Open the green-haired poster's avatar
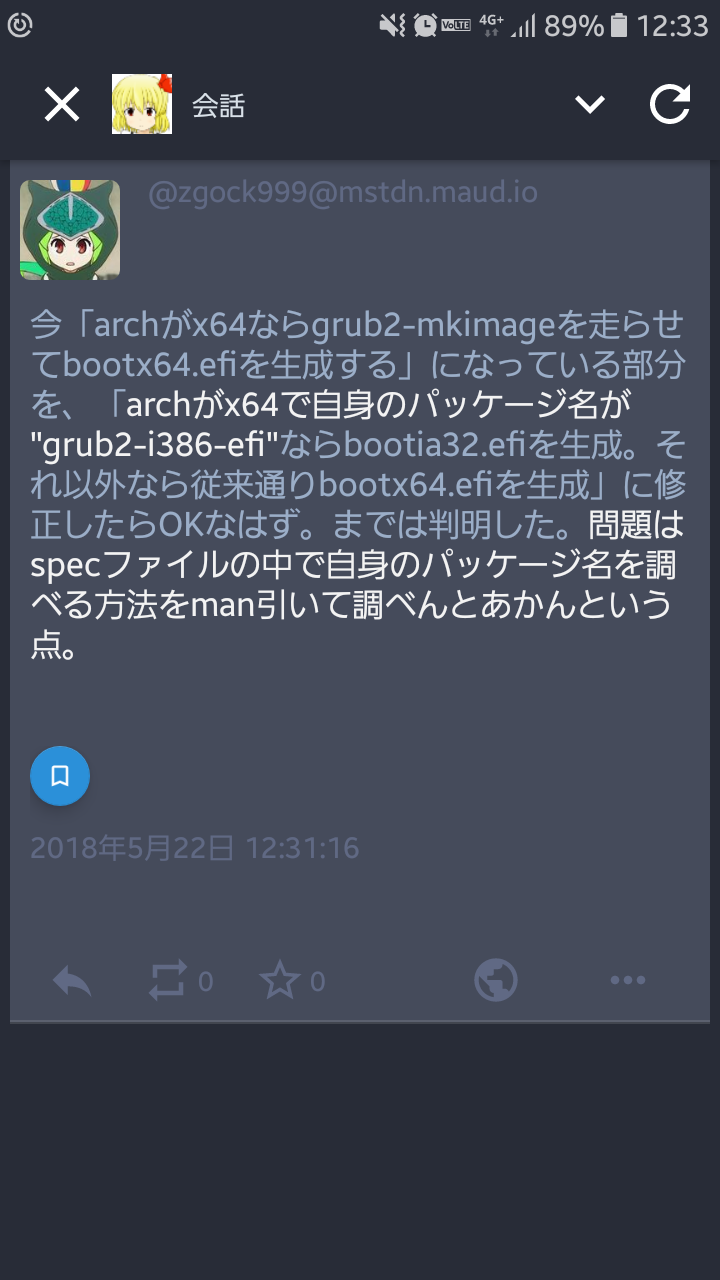 [x=70, y=230]
